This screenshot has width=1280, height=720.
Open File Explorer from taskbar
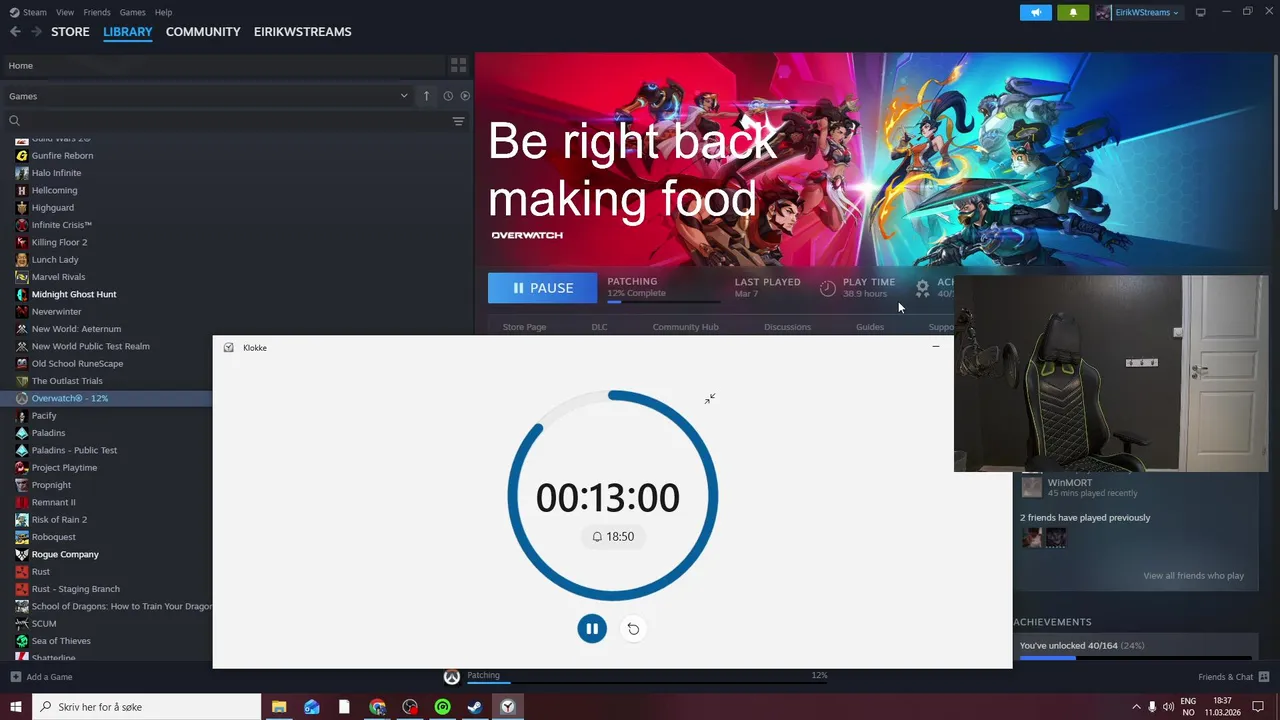[x=279, y=707]
